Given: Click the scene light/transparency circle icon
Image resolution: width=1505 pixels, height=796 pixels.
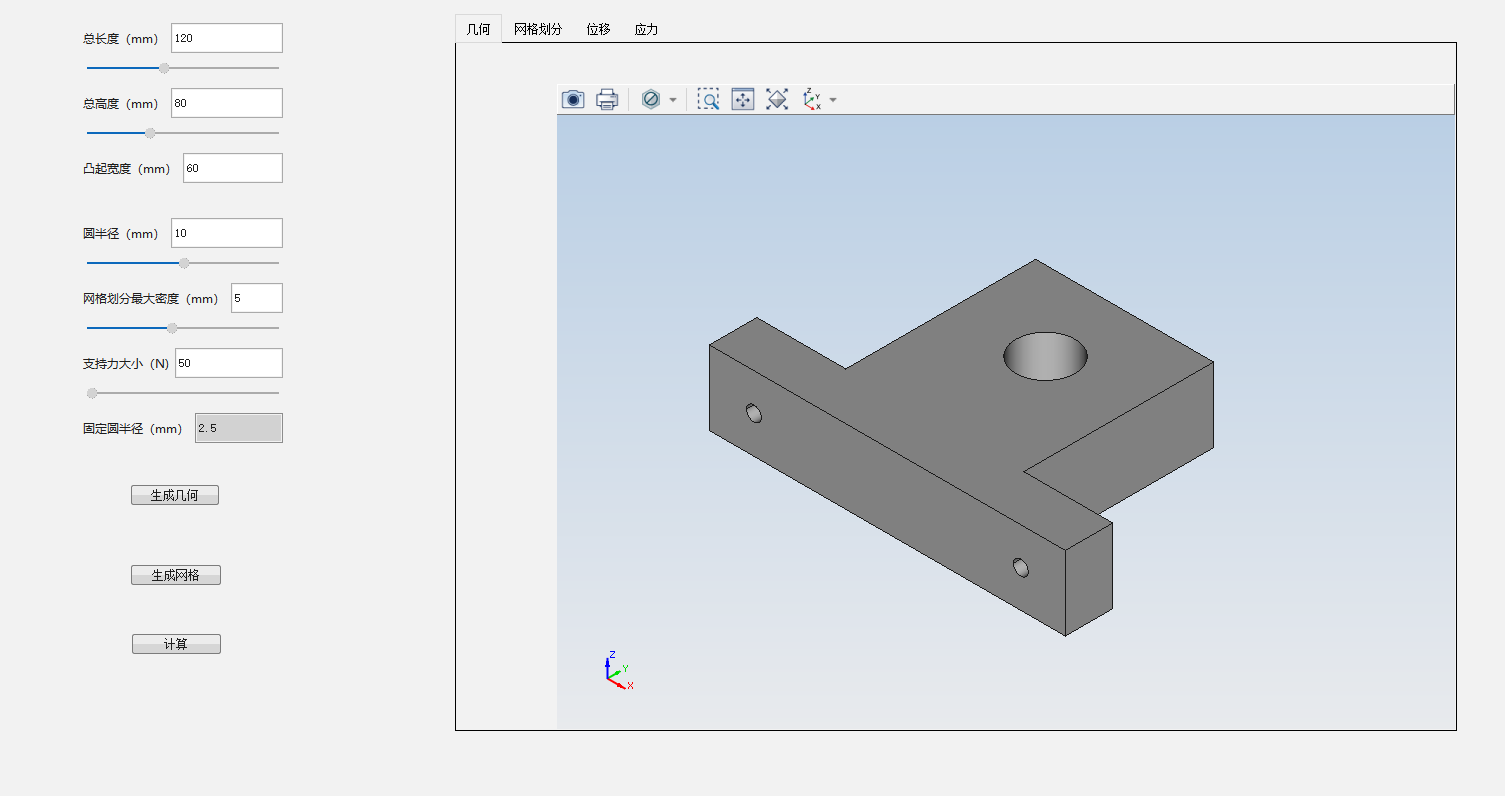Looking at the screenshot, I should [651, 99].
